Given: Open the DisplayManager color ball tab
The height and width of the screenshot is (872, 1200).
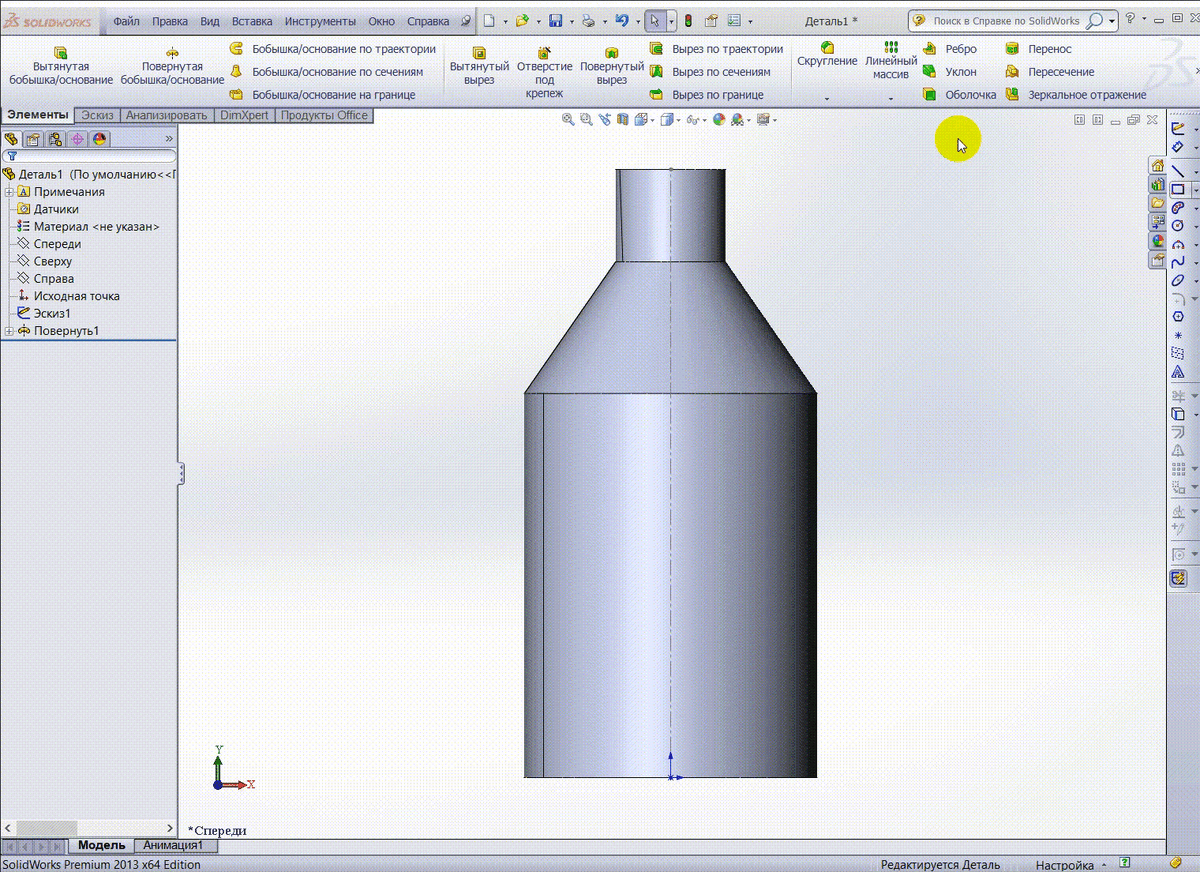Looking at the screenshot, I should (x=99, y=139).
